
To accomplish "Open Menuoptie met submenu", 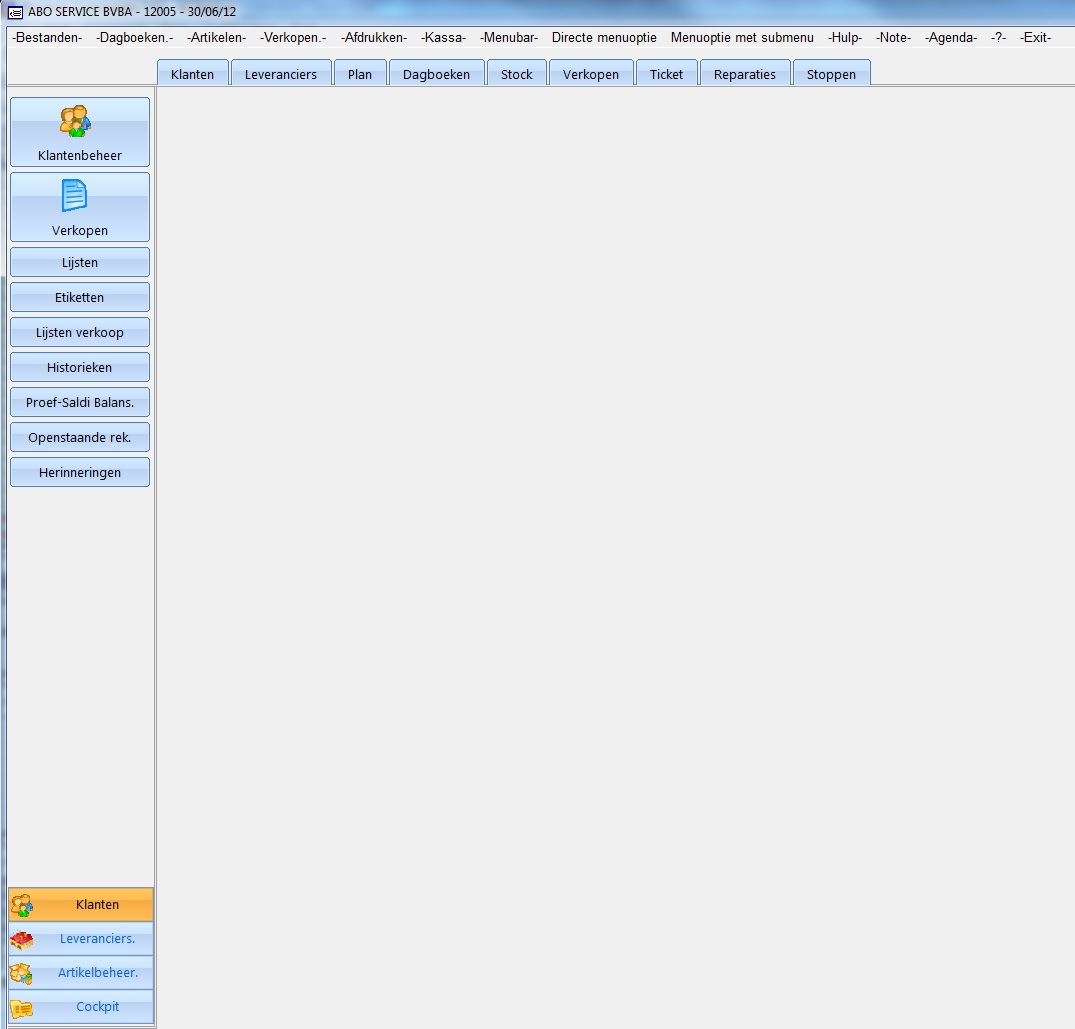I will point(742,37).
